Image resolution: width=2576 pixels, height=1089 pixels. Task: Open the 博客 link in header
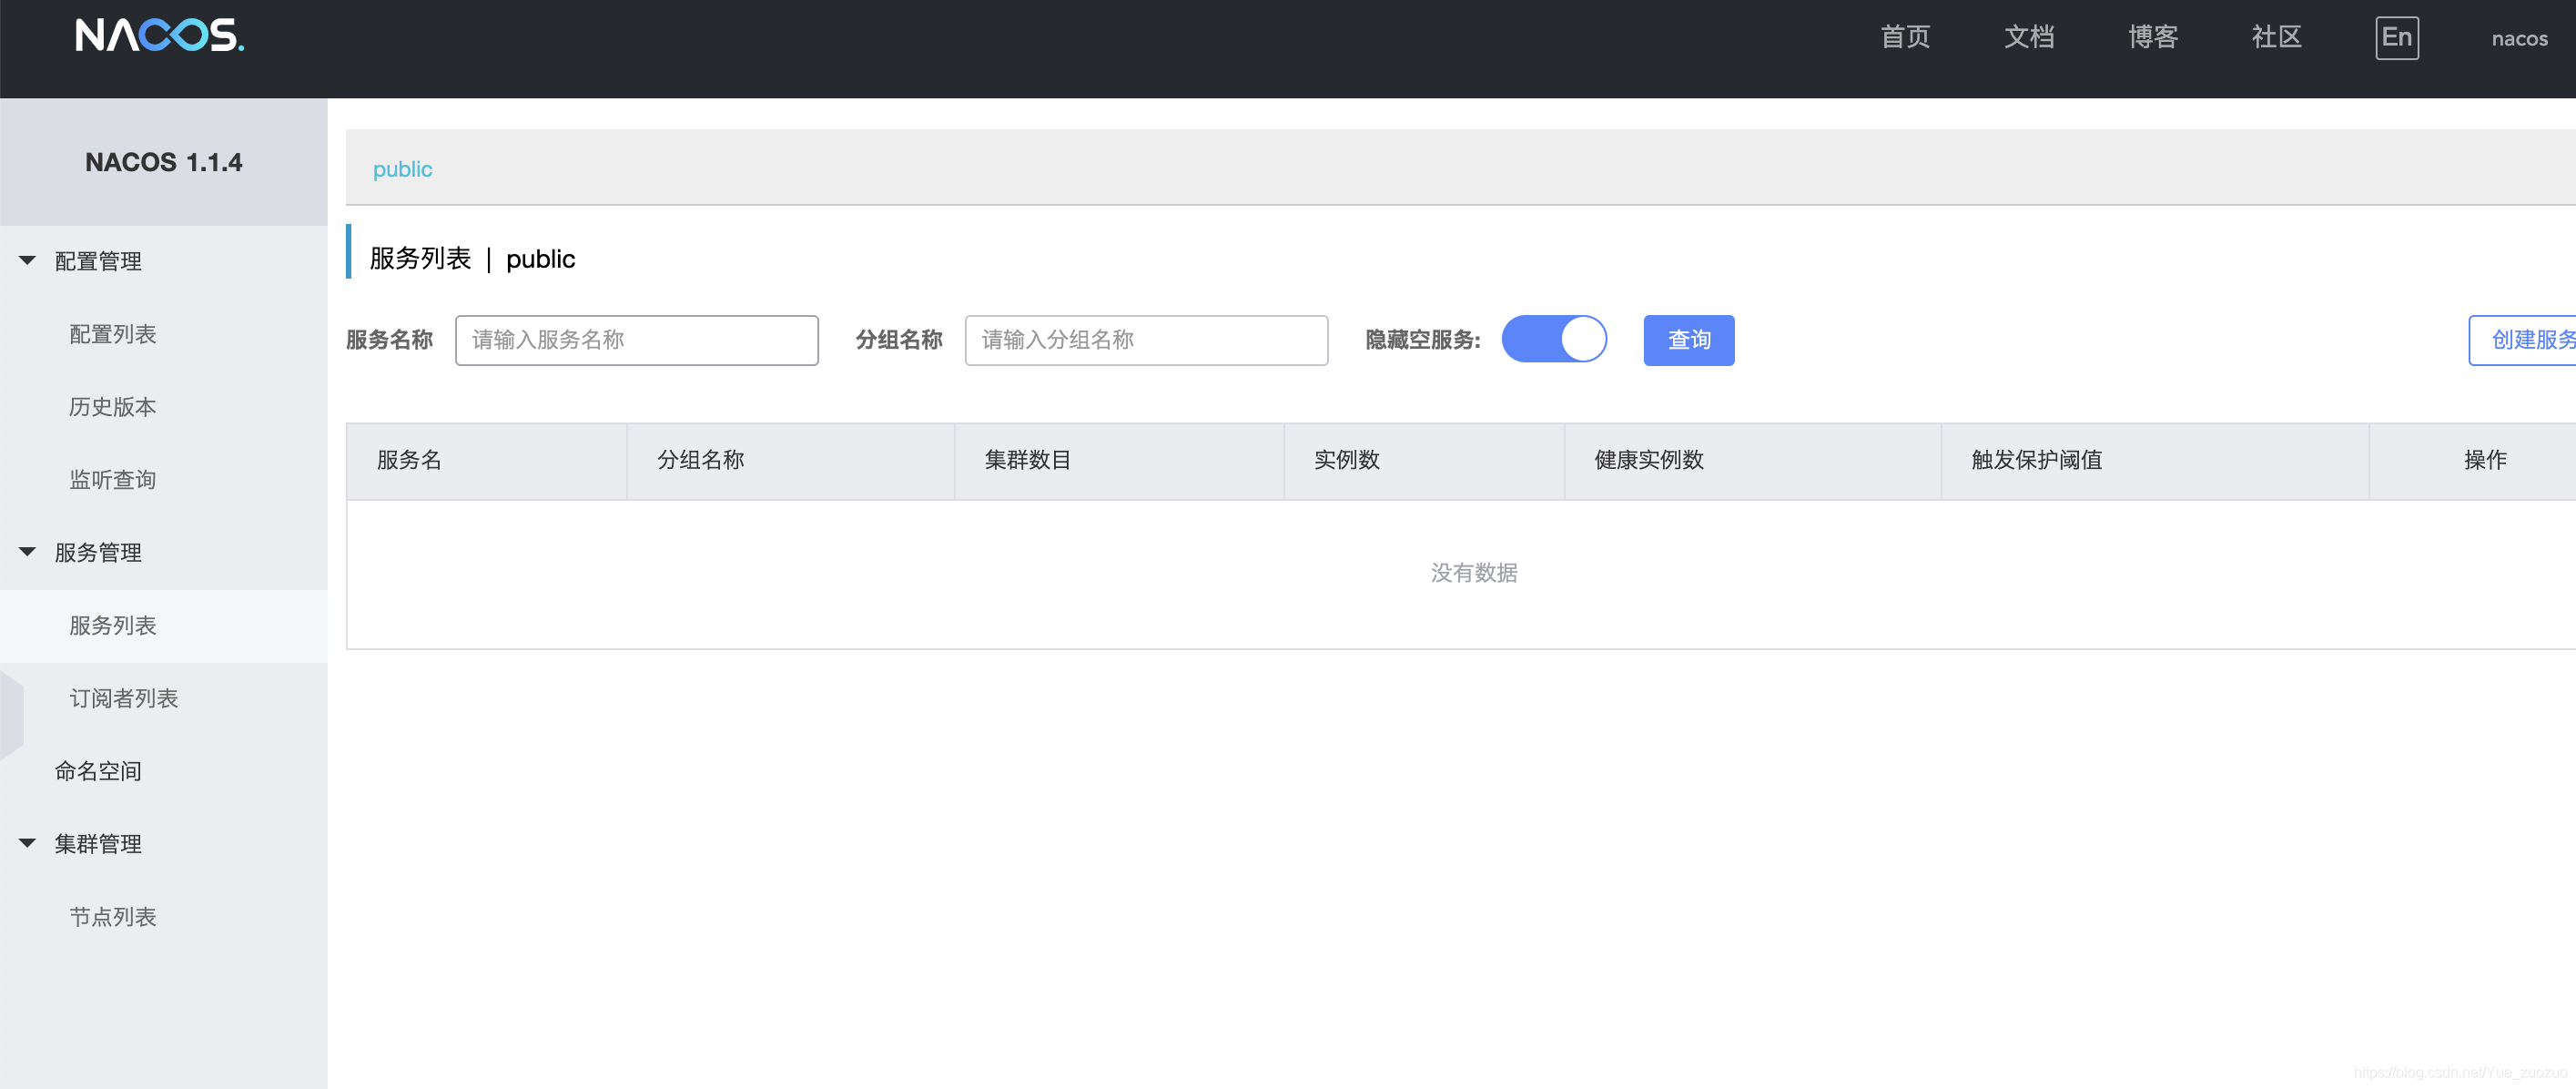pos(2153,37)
